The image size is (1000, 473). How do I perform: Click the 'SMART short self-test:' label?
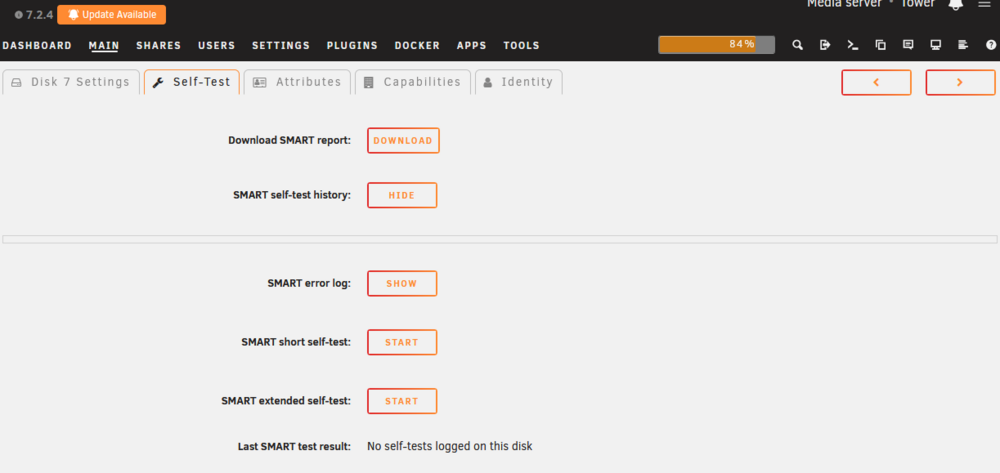pos(296,342)
